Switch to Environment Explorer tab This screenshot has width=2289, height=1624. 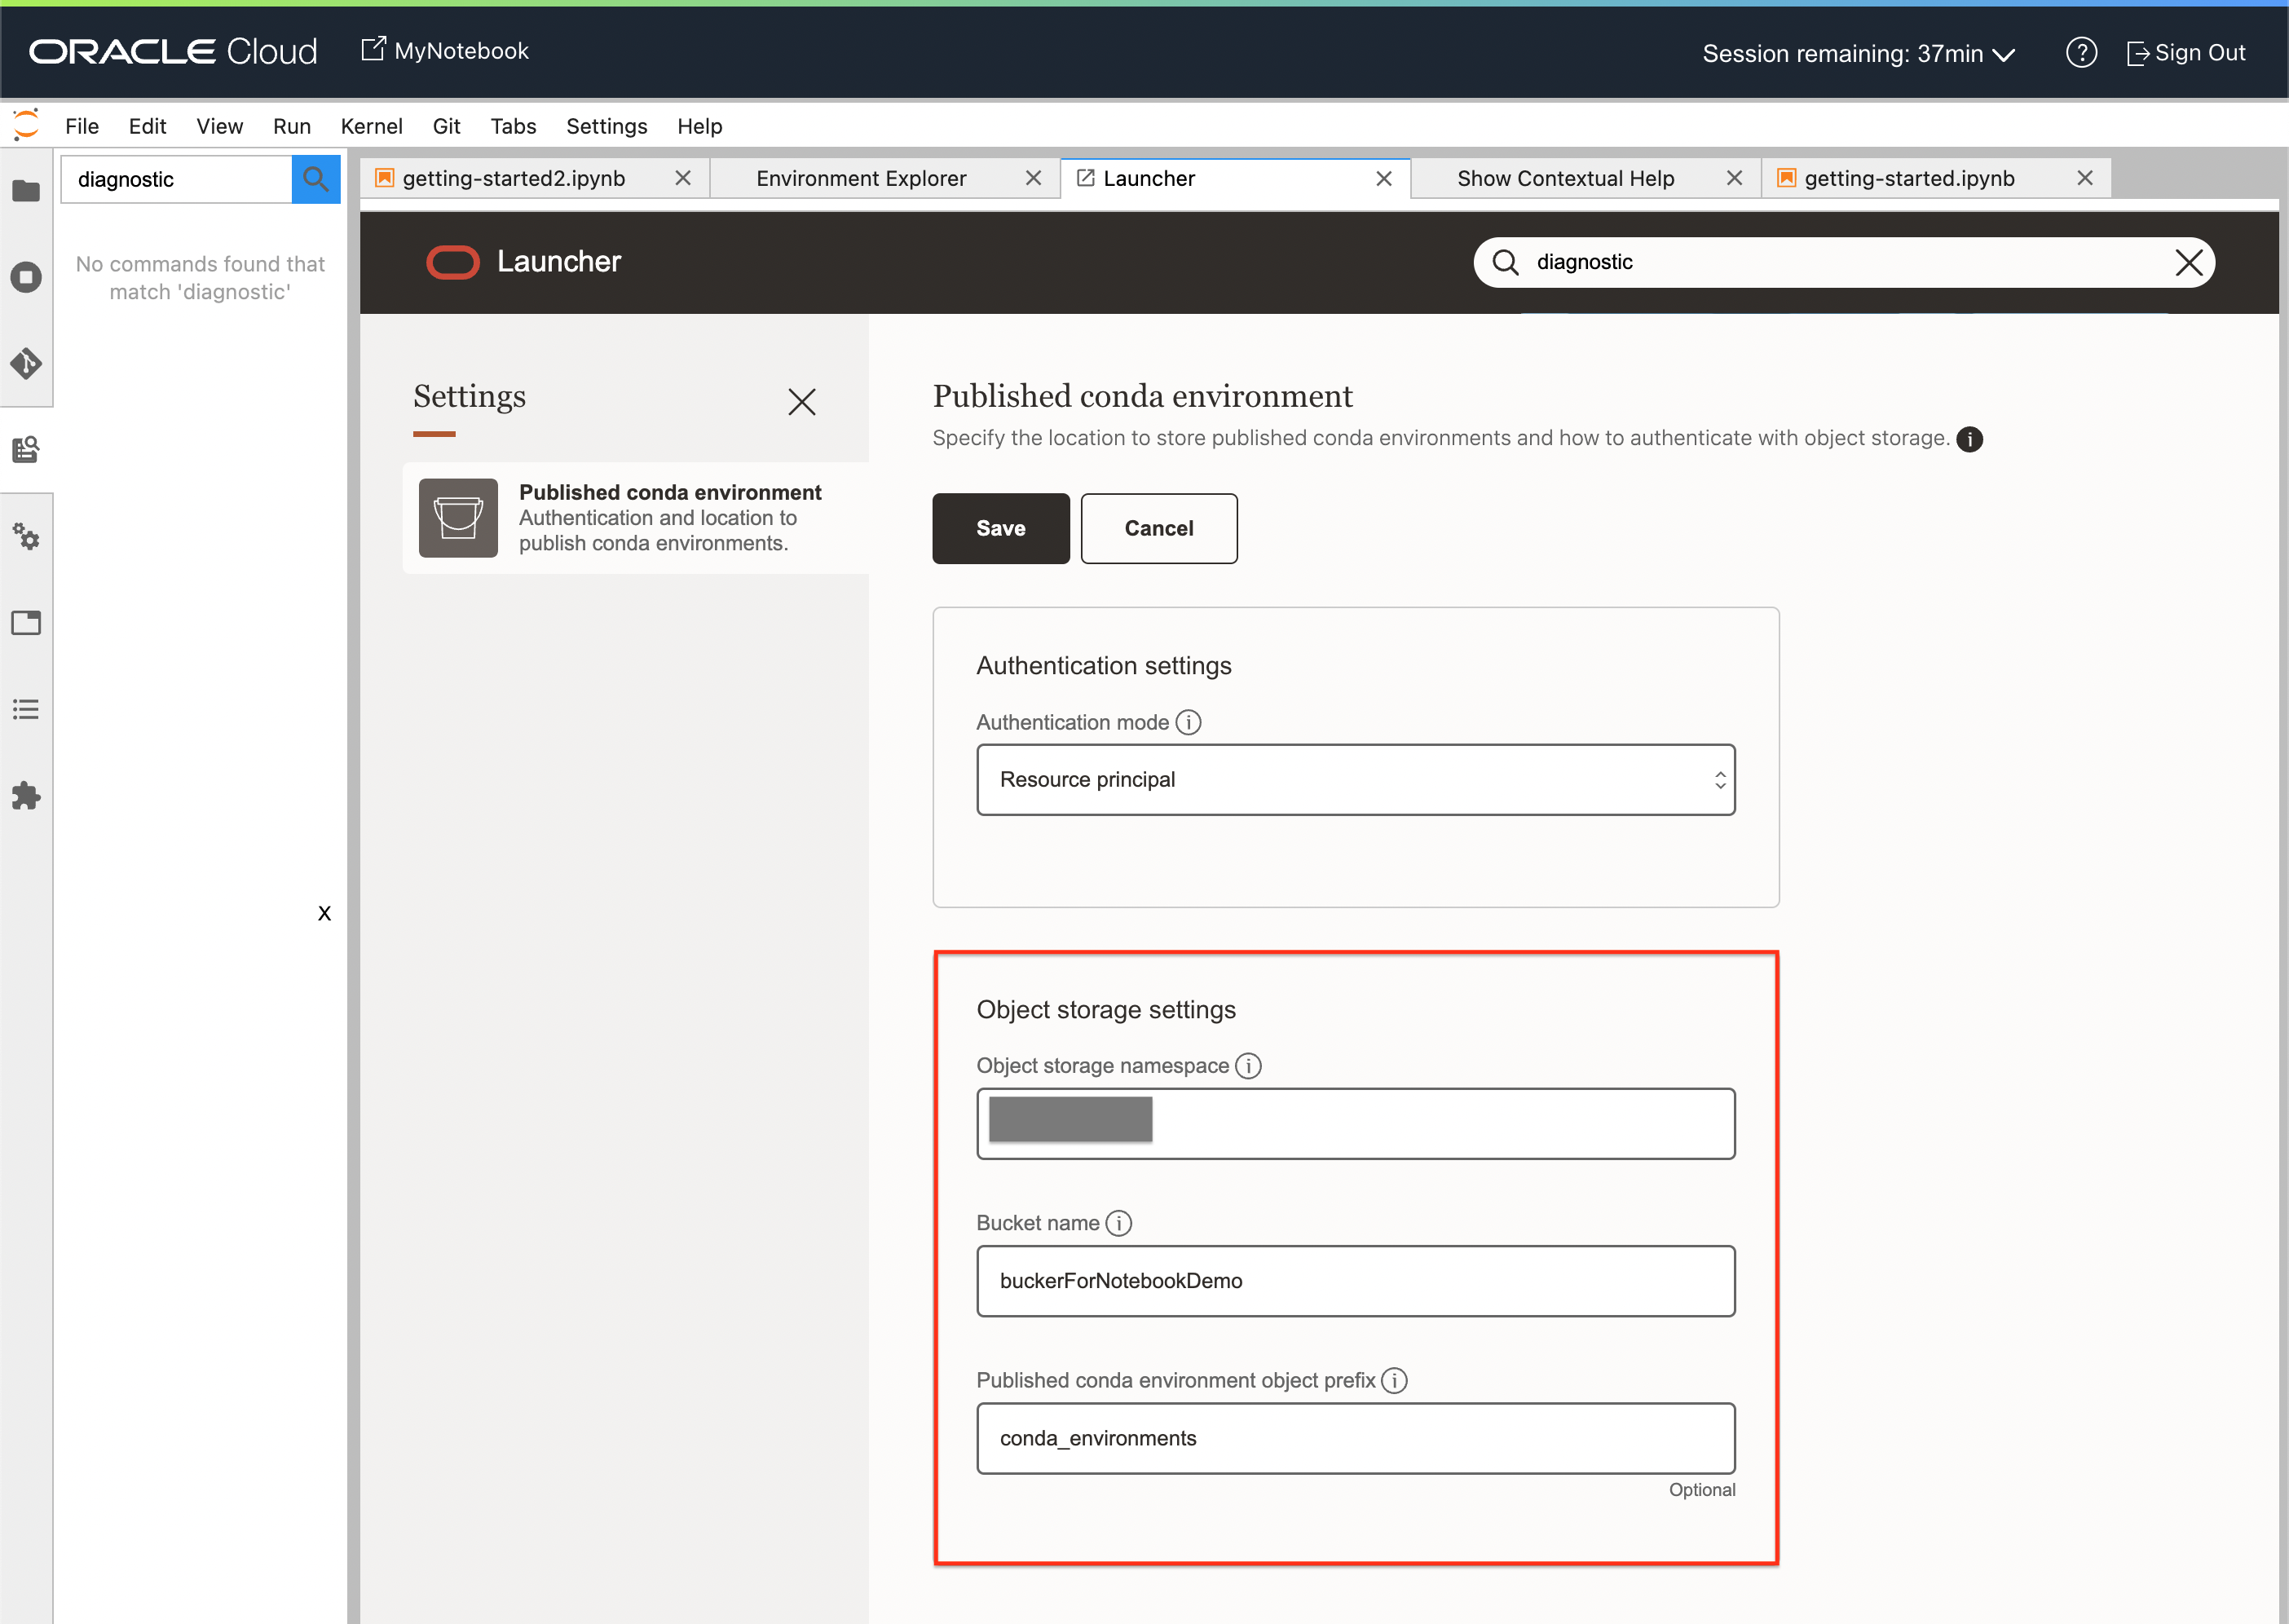point(861,178)
